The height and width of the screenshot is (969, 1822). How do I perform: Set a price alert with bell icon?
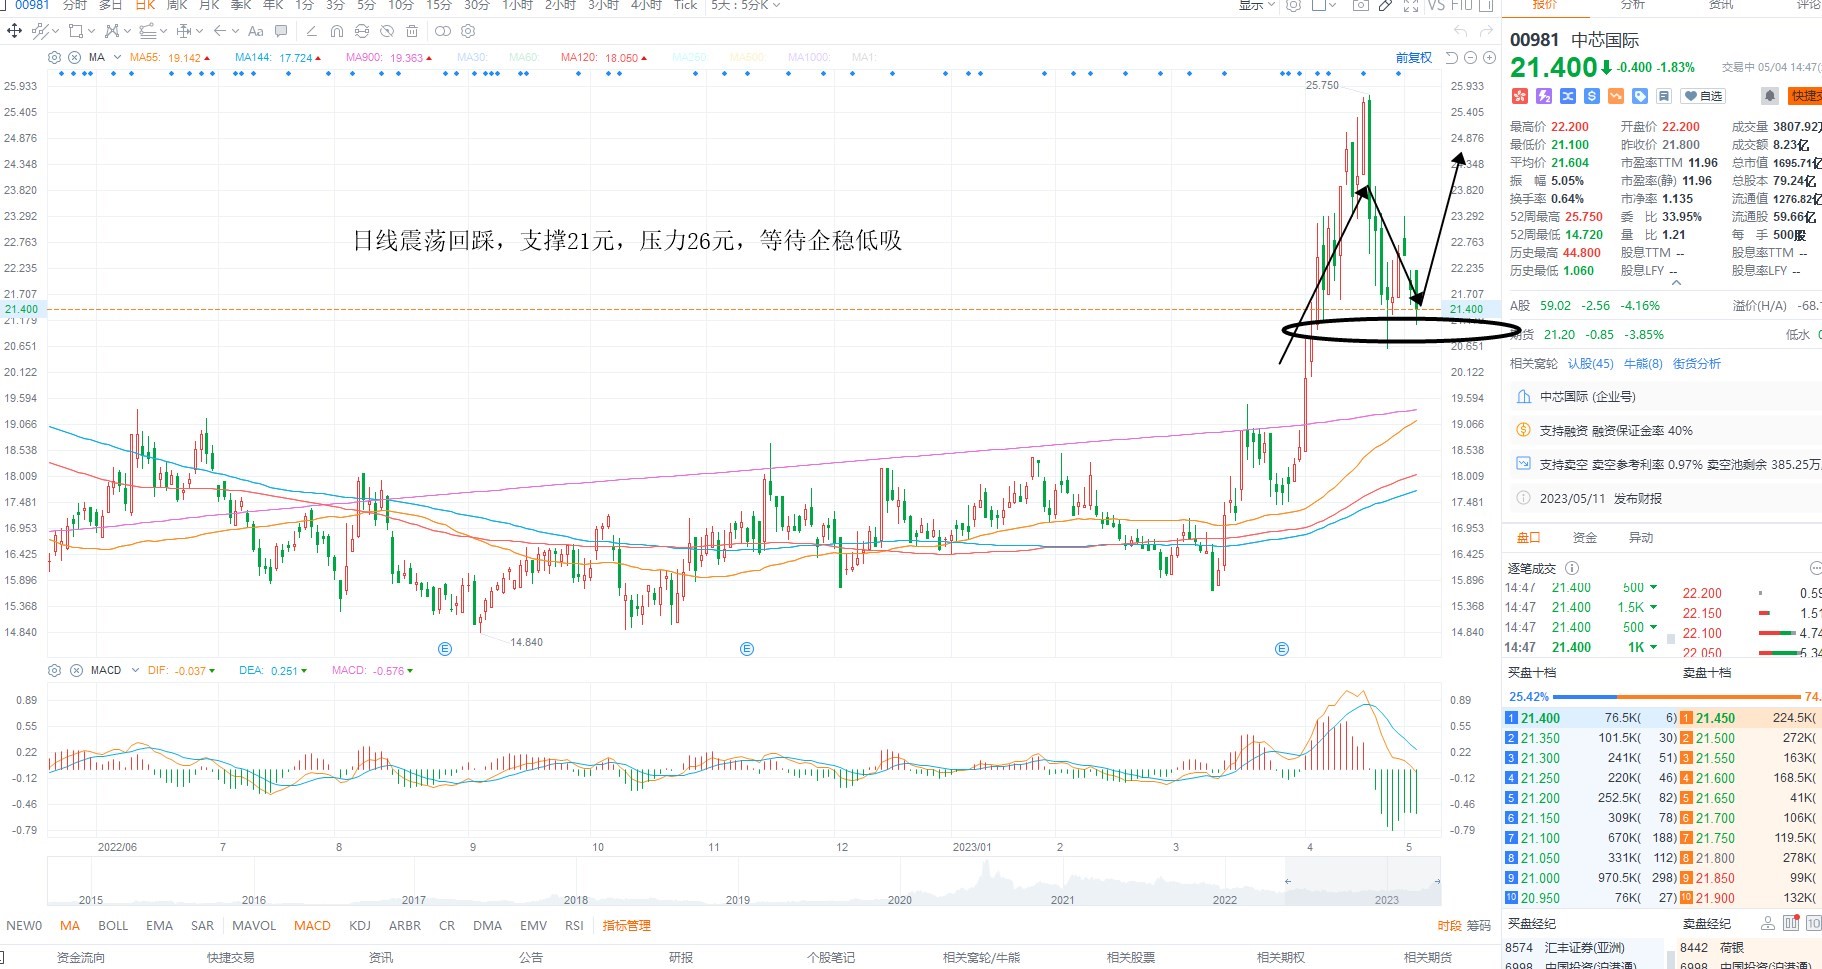1770,96
